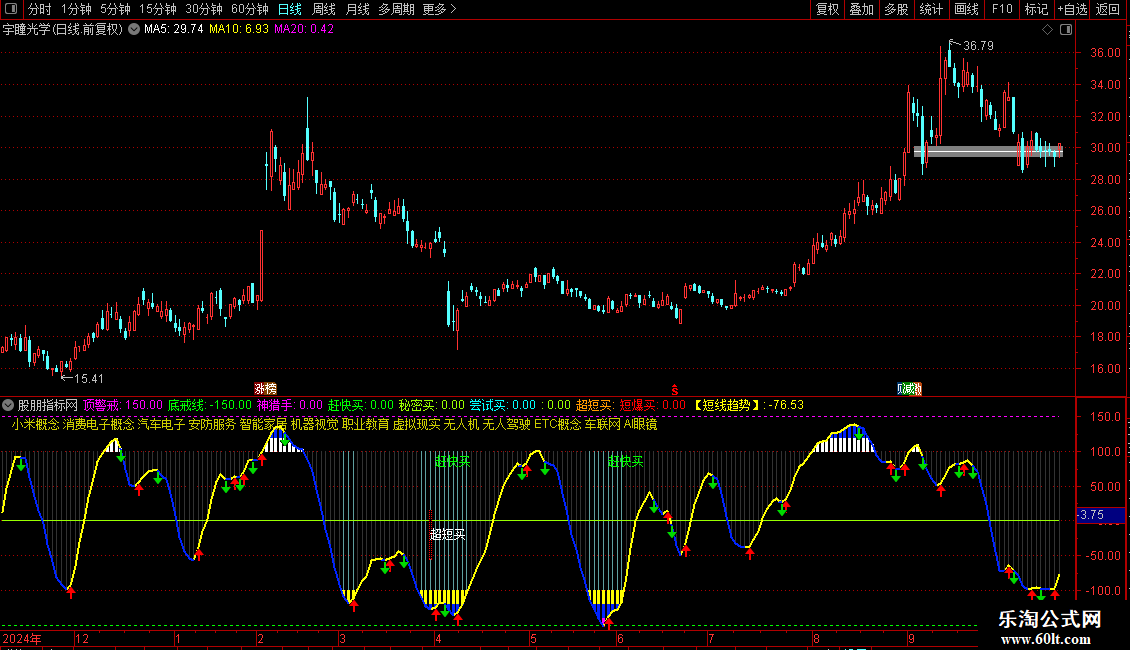The image size is (1130, 650).
Task: Click the gray horizontal price line near 30.00
Action: pyautogui.click(x=988, y=151)
